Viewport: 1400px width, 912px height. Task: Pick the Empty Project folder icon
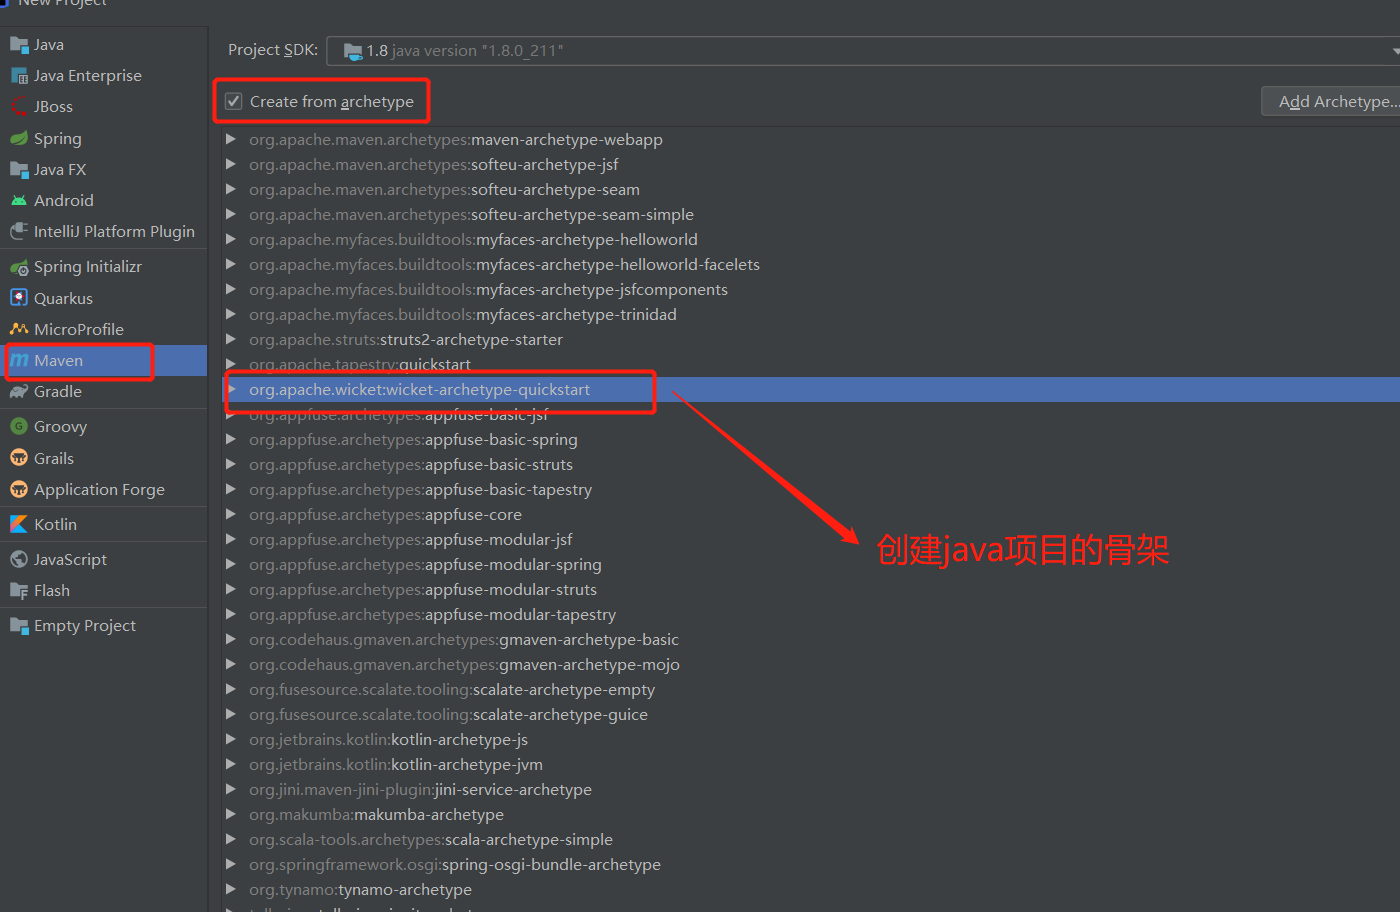point(19,626)
